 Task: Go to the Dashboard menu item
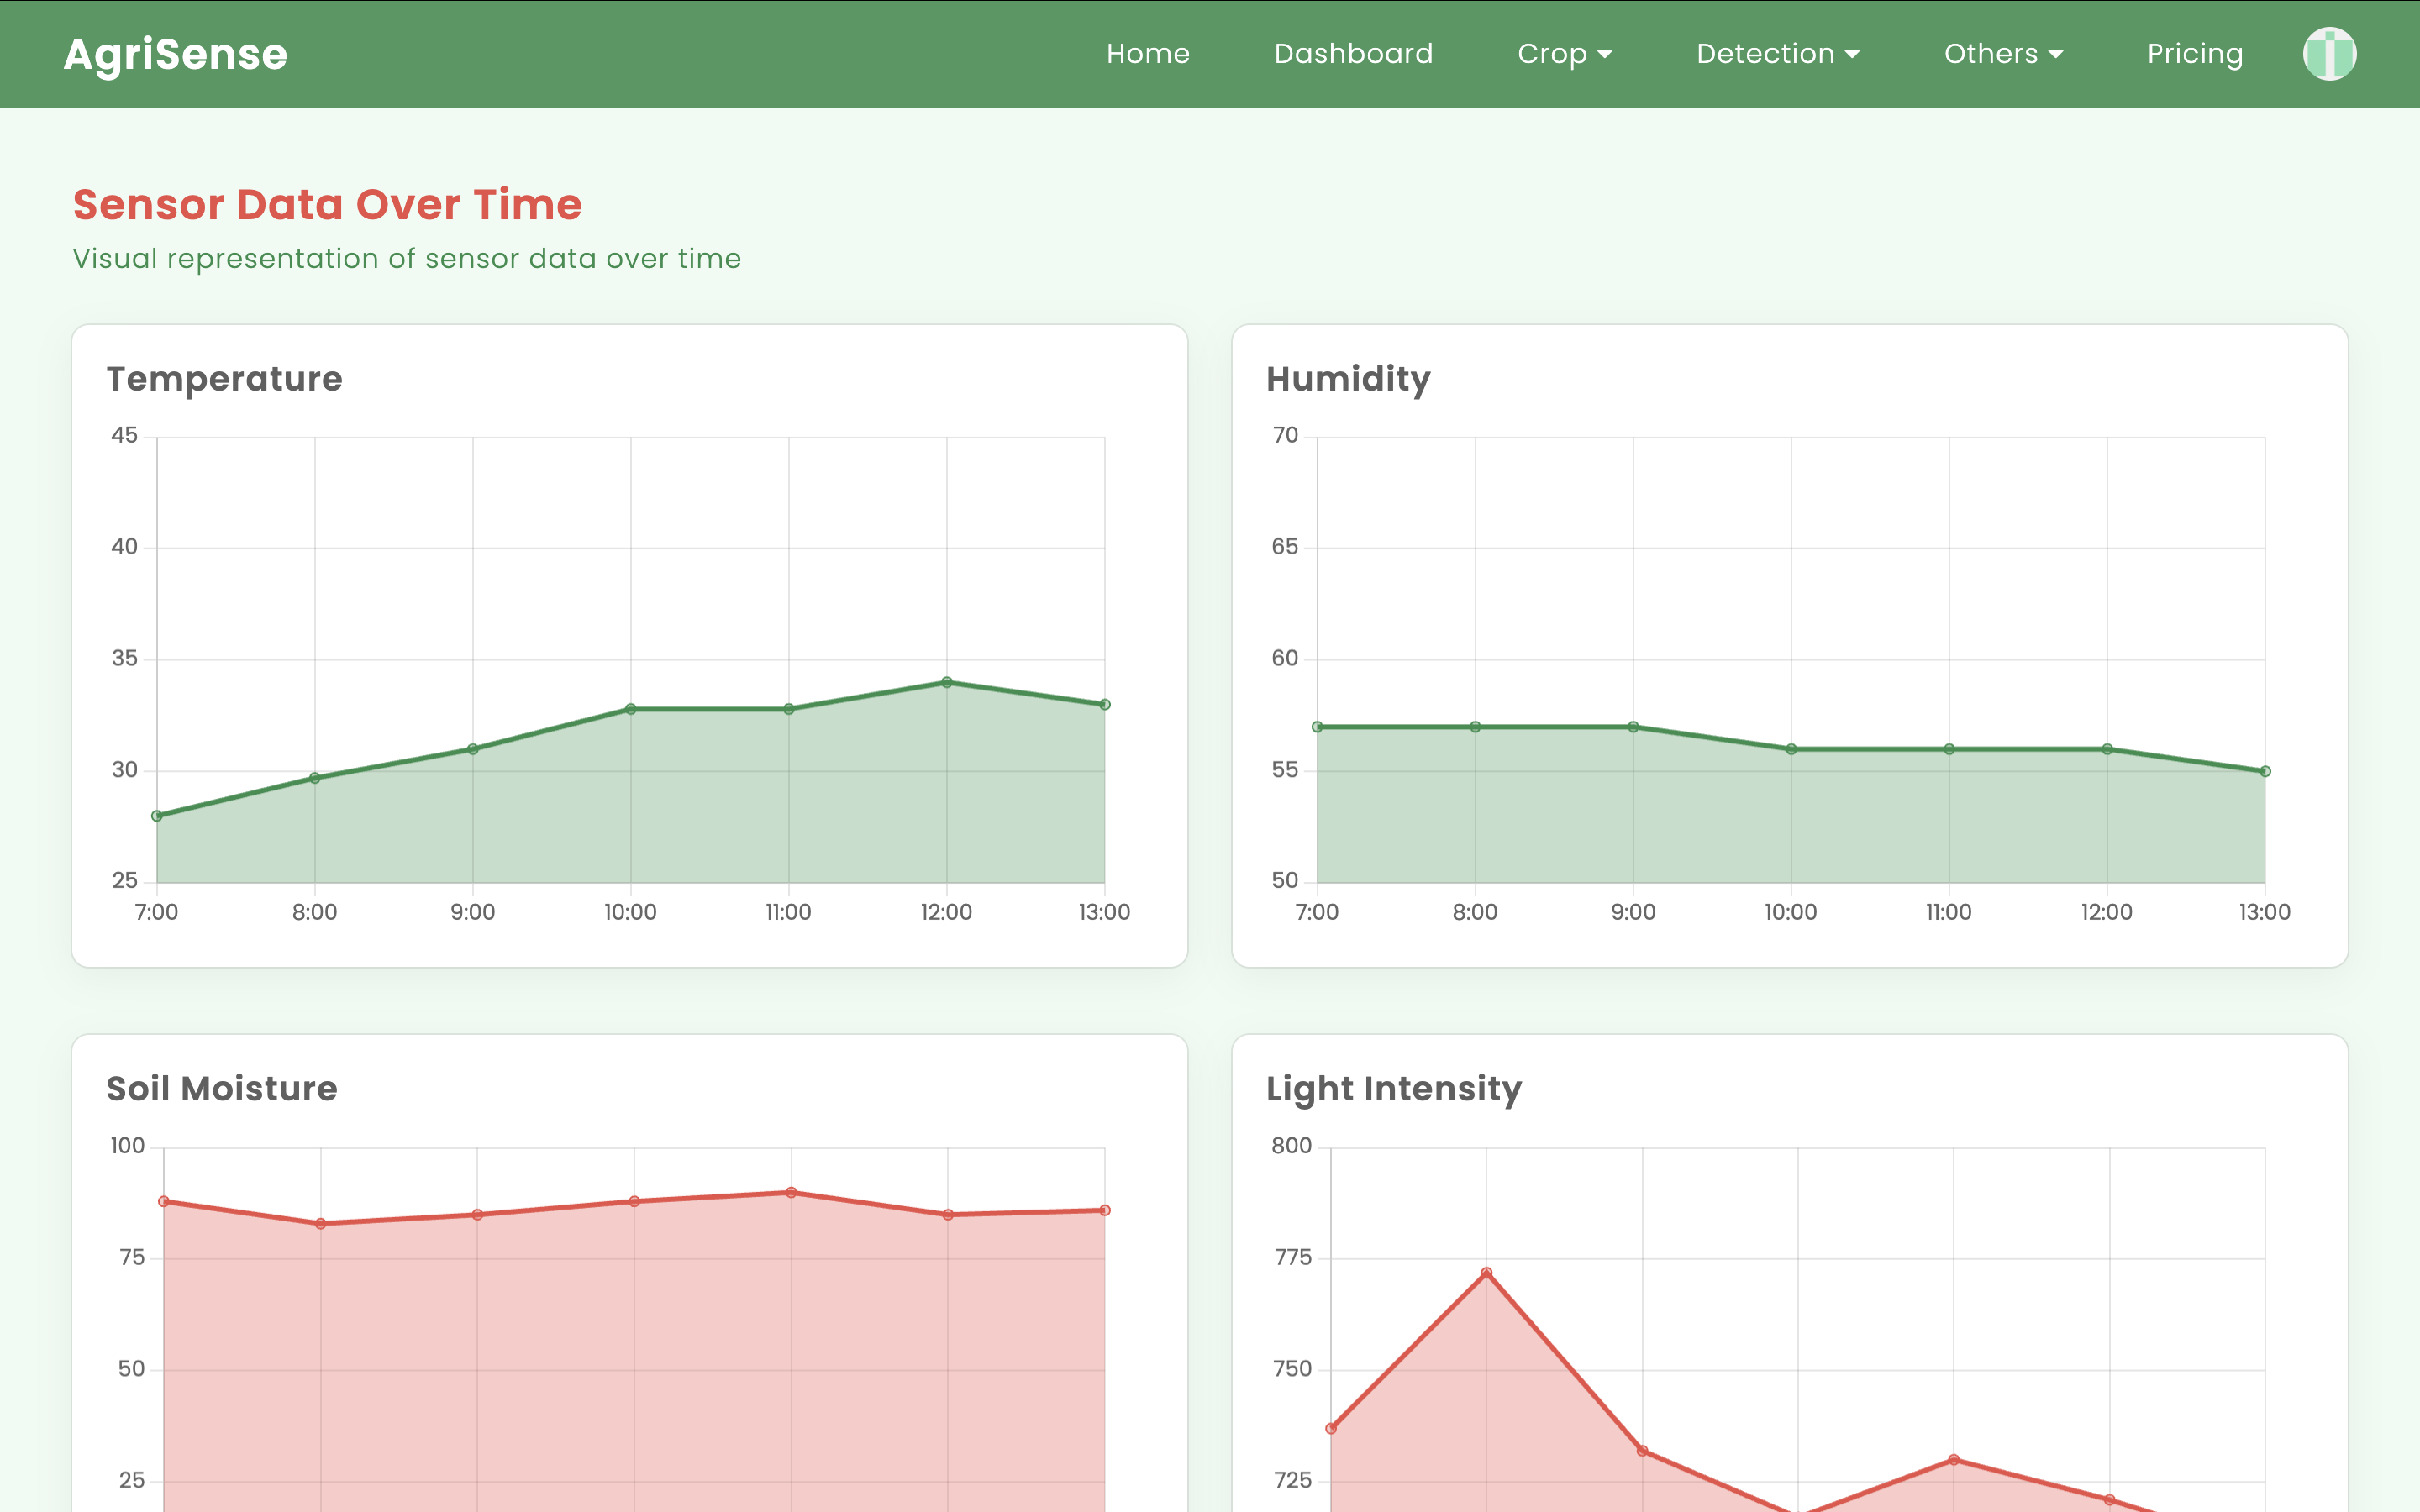tap(1353, 54)
